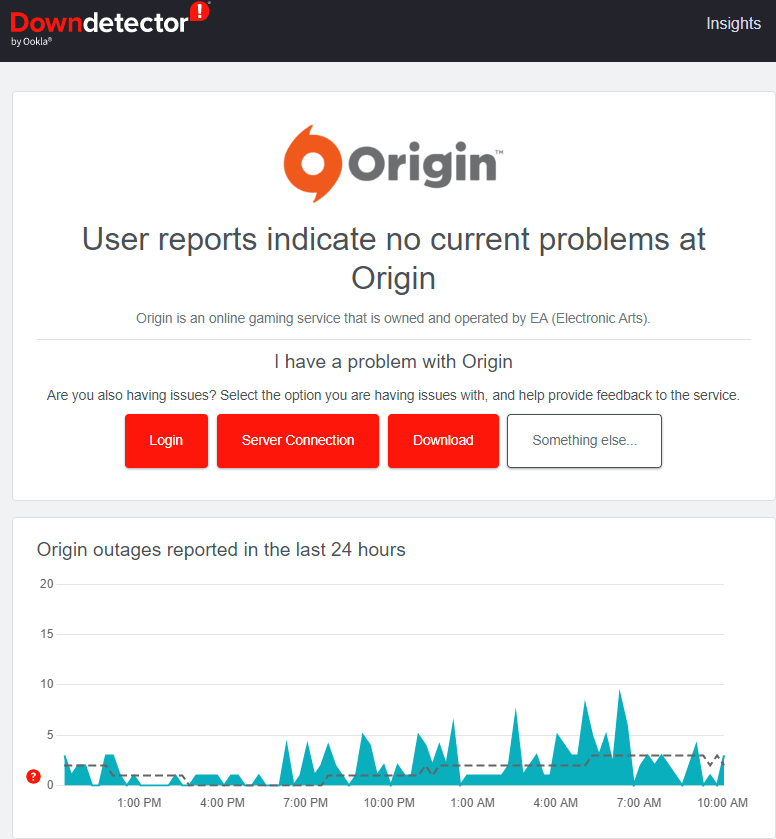776x839 pixels.
Task: Click the Origin swirl logo
Action: tap(313, 164)
